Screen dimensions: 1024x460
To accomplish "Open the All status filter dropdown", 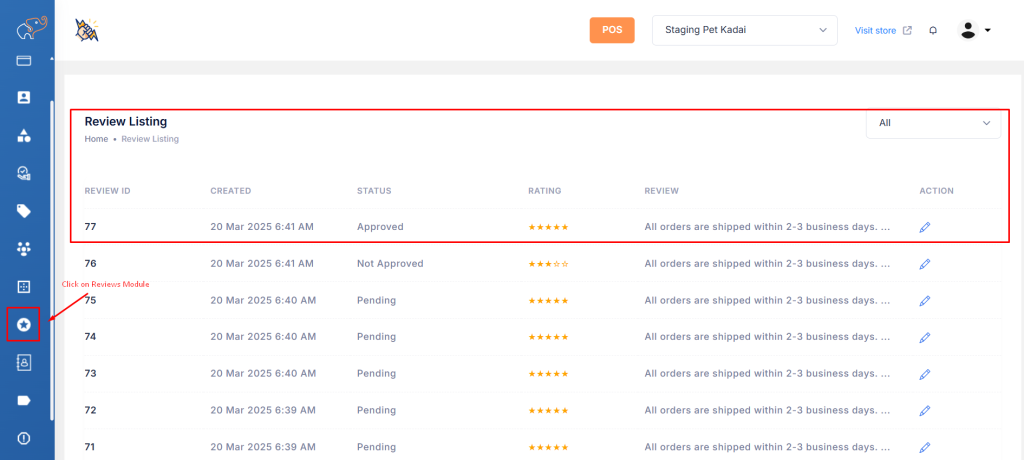I will point(933,123).
